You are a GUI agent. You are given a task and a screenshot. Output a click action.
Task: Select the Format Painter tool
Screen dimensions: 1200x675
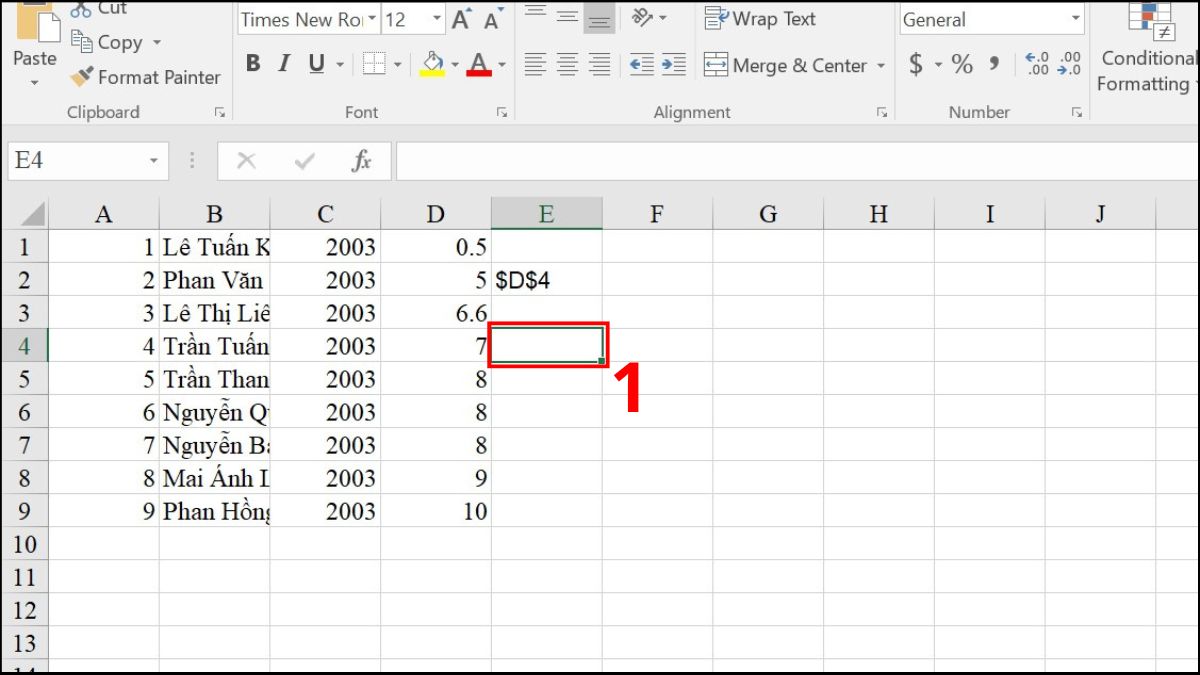144,77
